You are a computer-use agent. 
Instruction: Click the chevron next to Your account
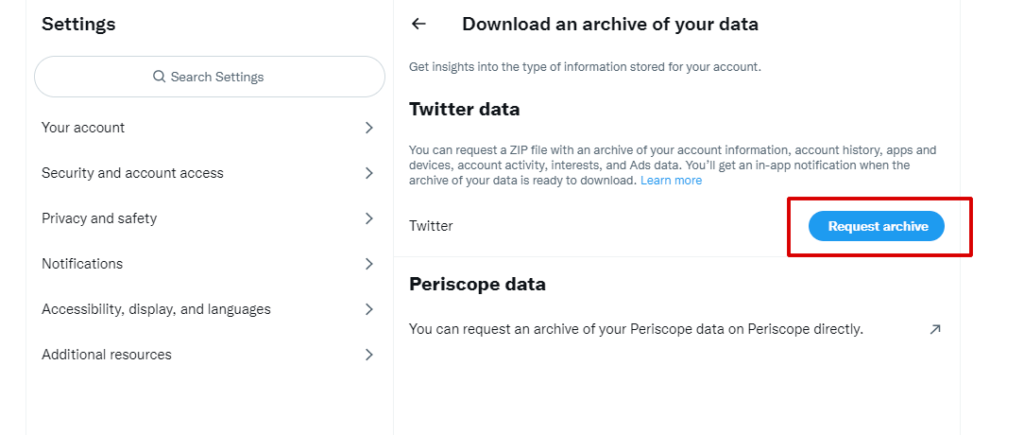369,128
